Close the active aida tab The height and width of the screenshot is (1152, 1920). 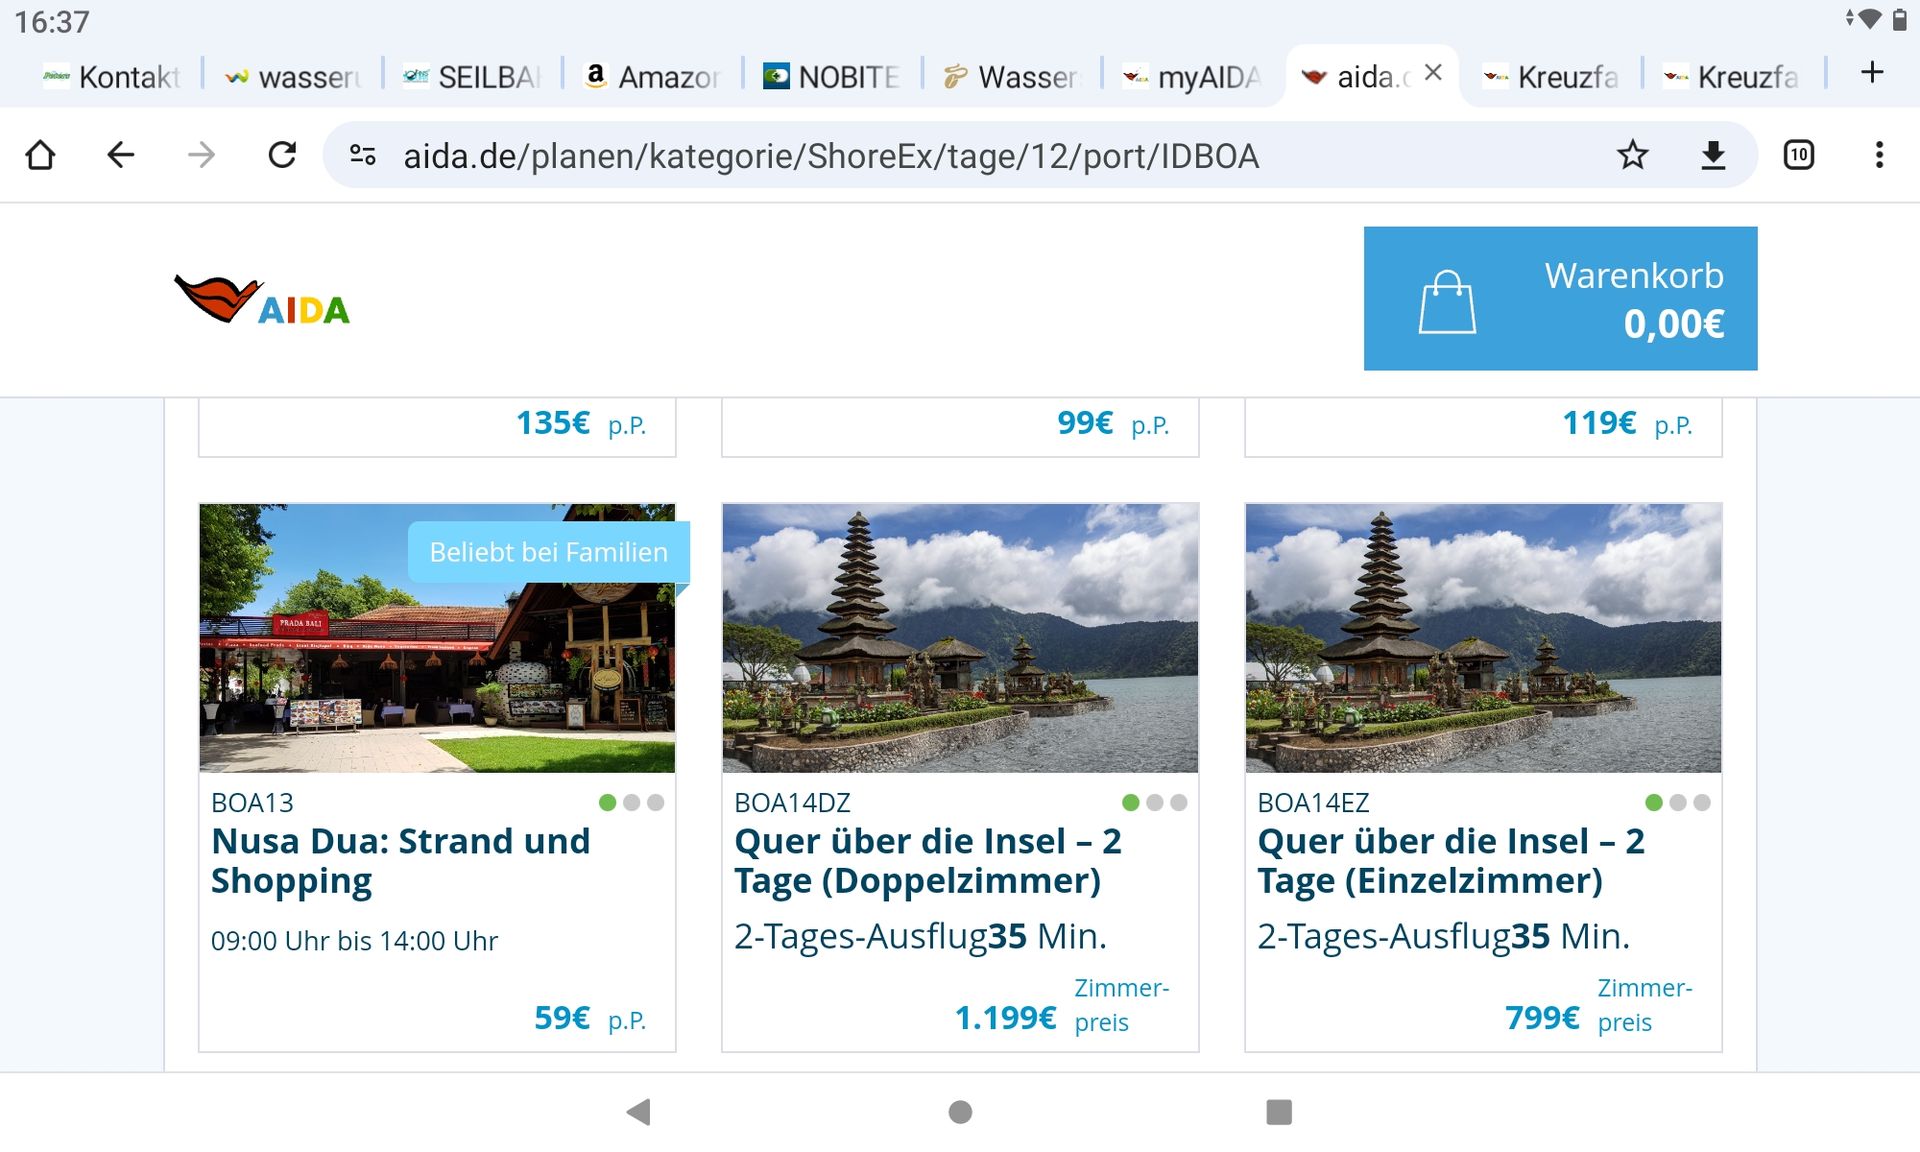tap(1433, 73)
